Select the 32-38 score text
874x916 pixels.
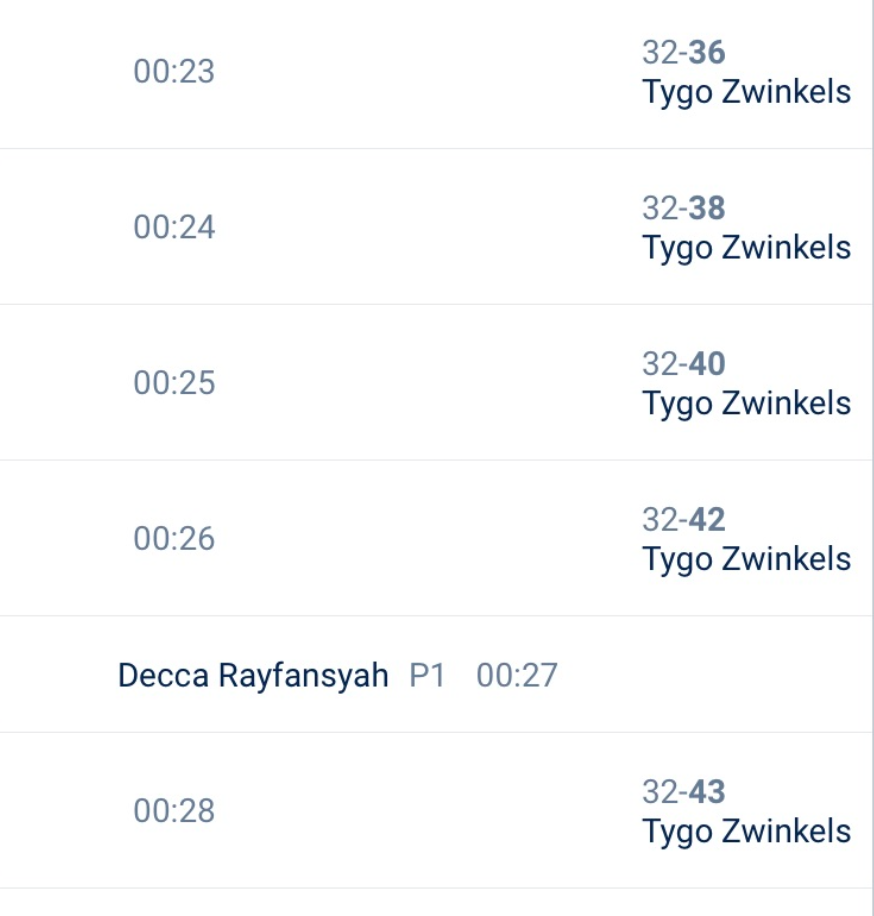[x=684, y=208]
